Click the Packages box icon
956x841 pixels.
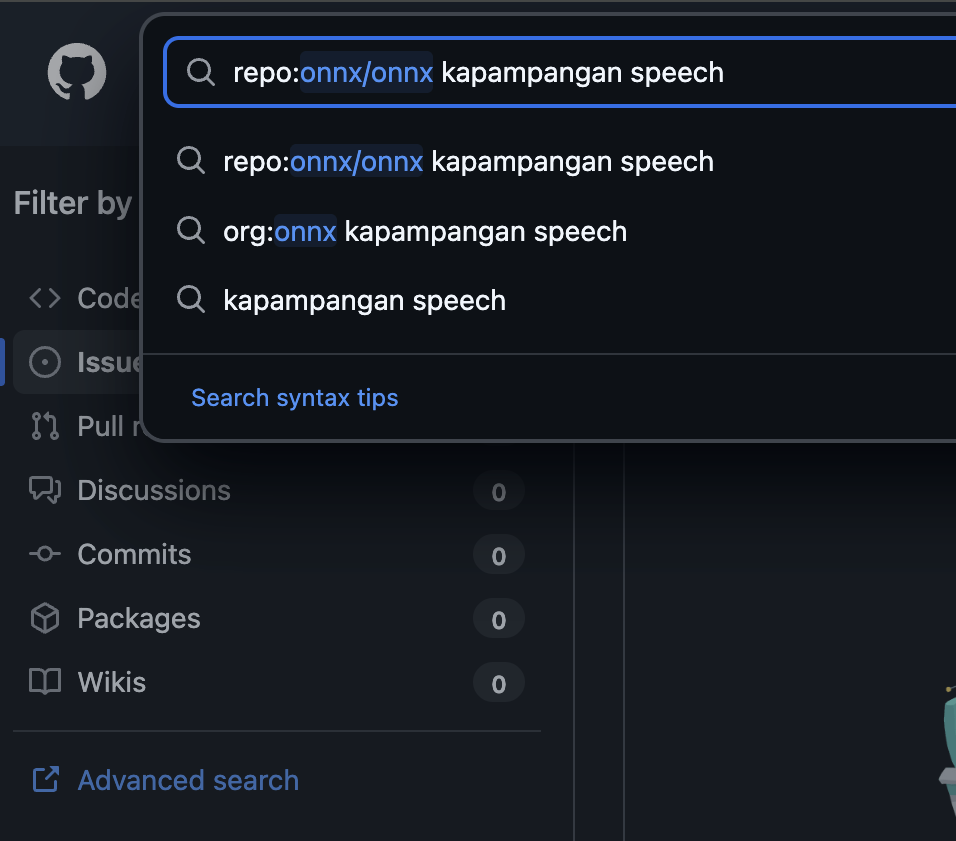[45, 619]
